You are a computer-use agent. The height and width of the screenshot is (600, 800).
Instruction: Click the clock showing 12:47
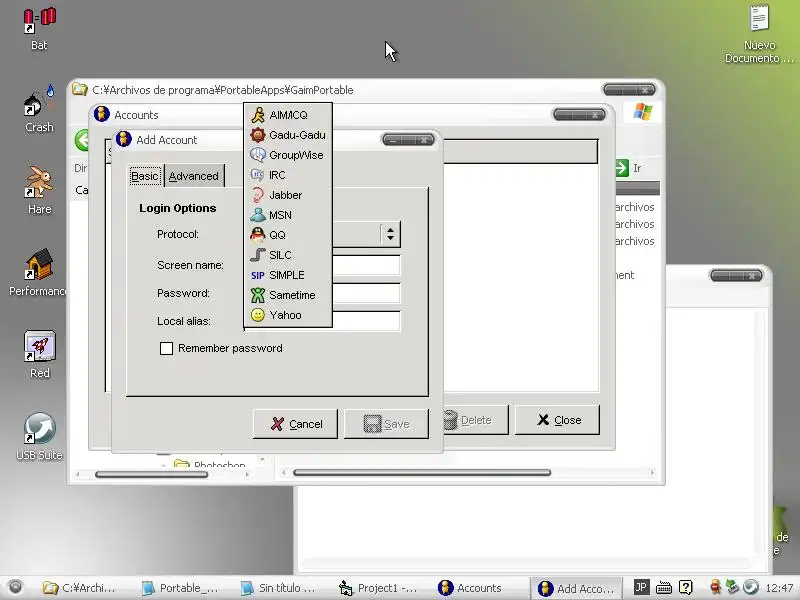tap(779, 588)
